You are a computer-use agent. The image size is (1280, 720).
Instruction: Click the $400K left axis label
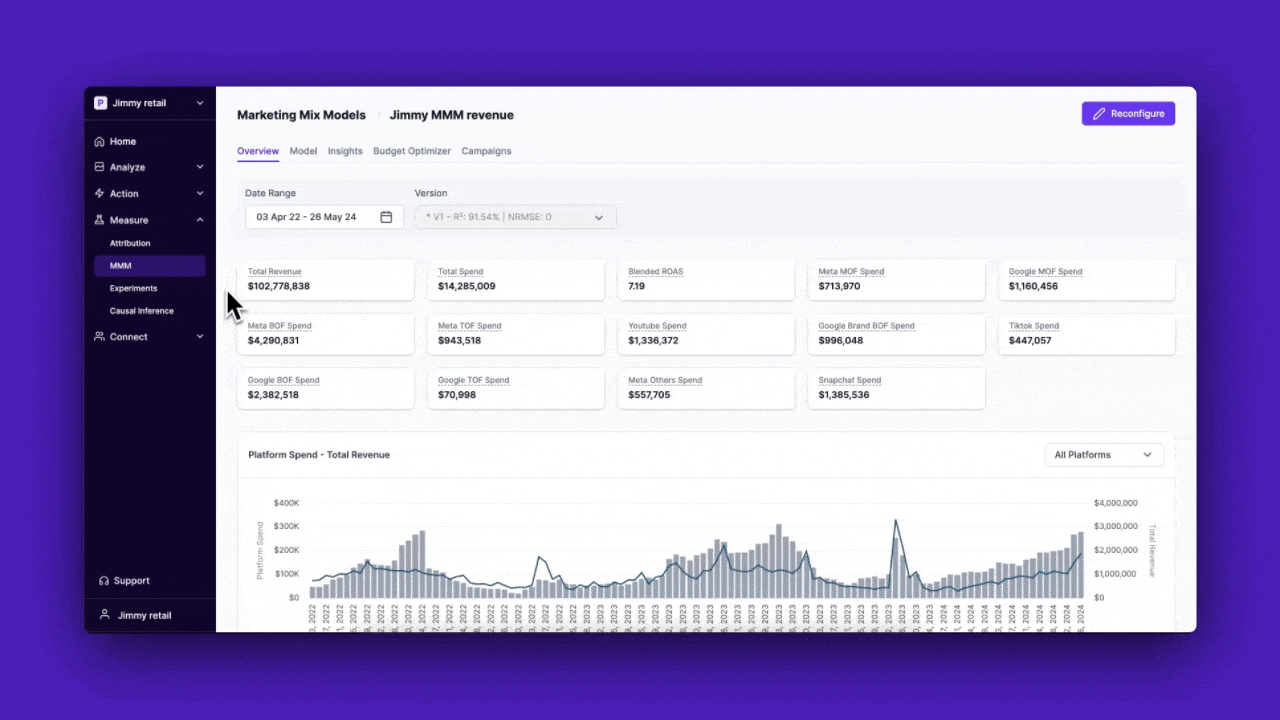[x=286, y=503]
